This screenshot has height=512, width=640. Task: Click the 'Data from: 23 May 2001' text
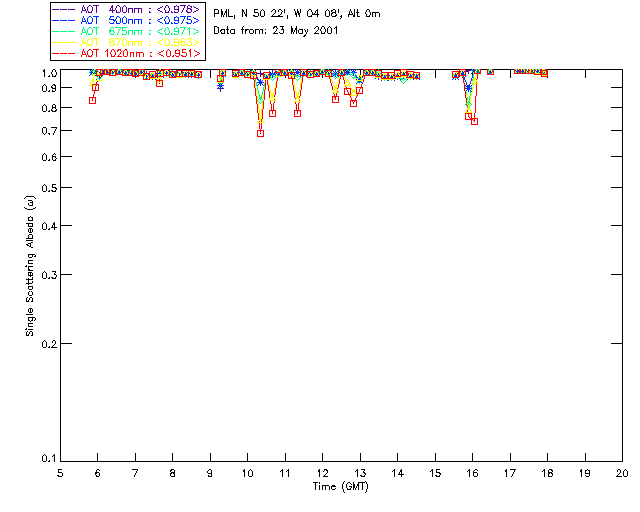pyautogui.click(x=276, y=31)
